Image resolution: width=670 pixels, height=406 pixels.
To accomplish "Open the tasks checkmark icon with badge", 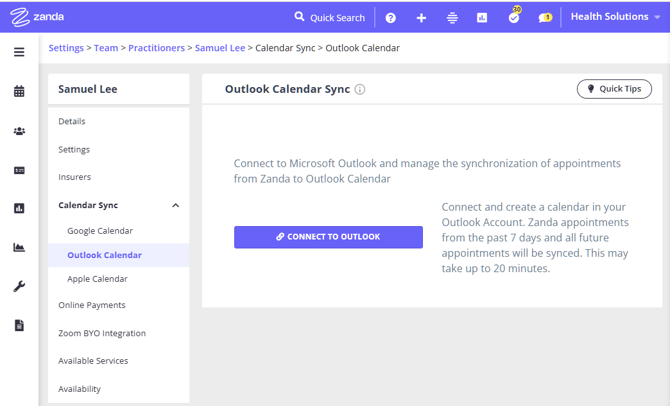I will (x=514, y=17).
